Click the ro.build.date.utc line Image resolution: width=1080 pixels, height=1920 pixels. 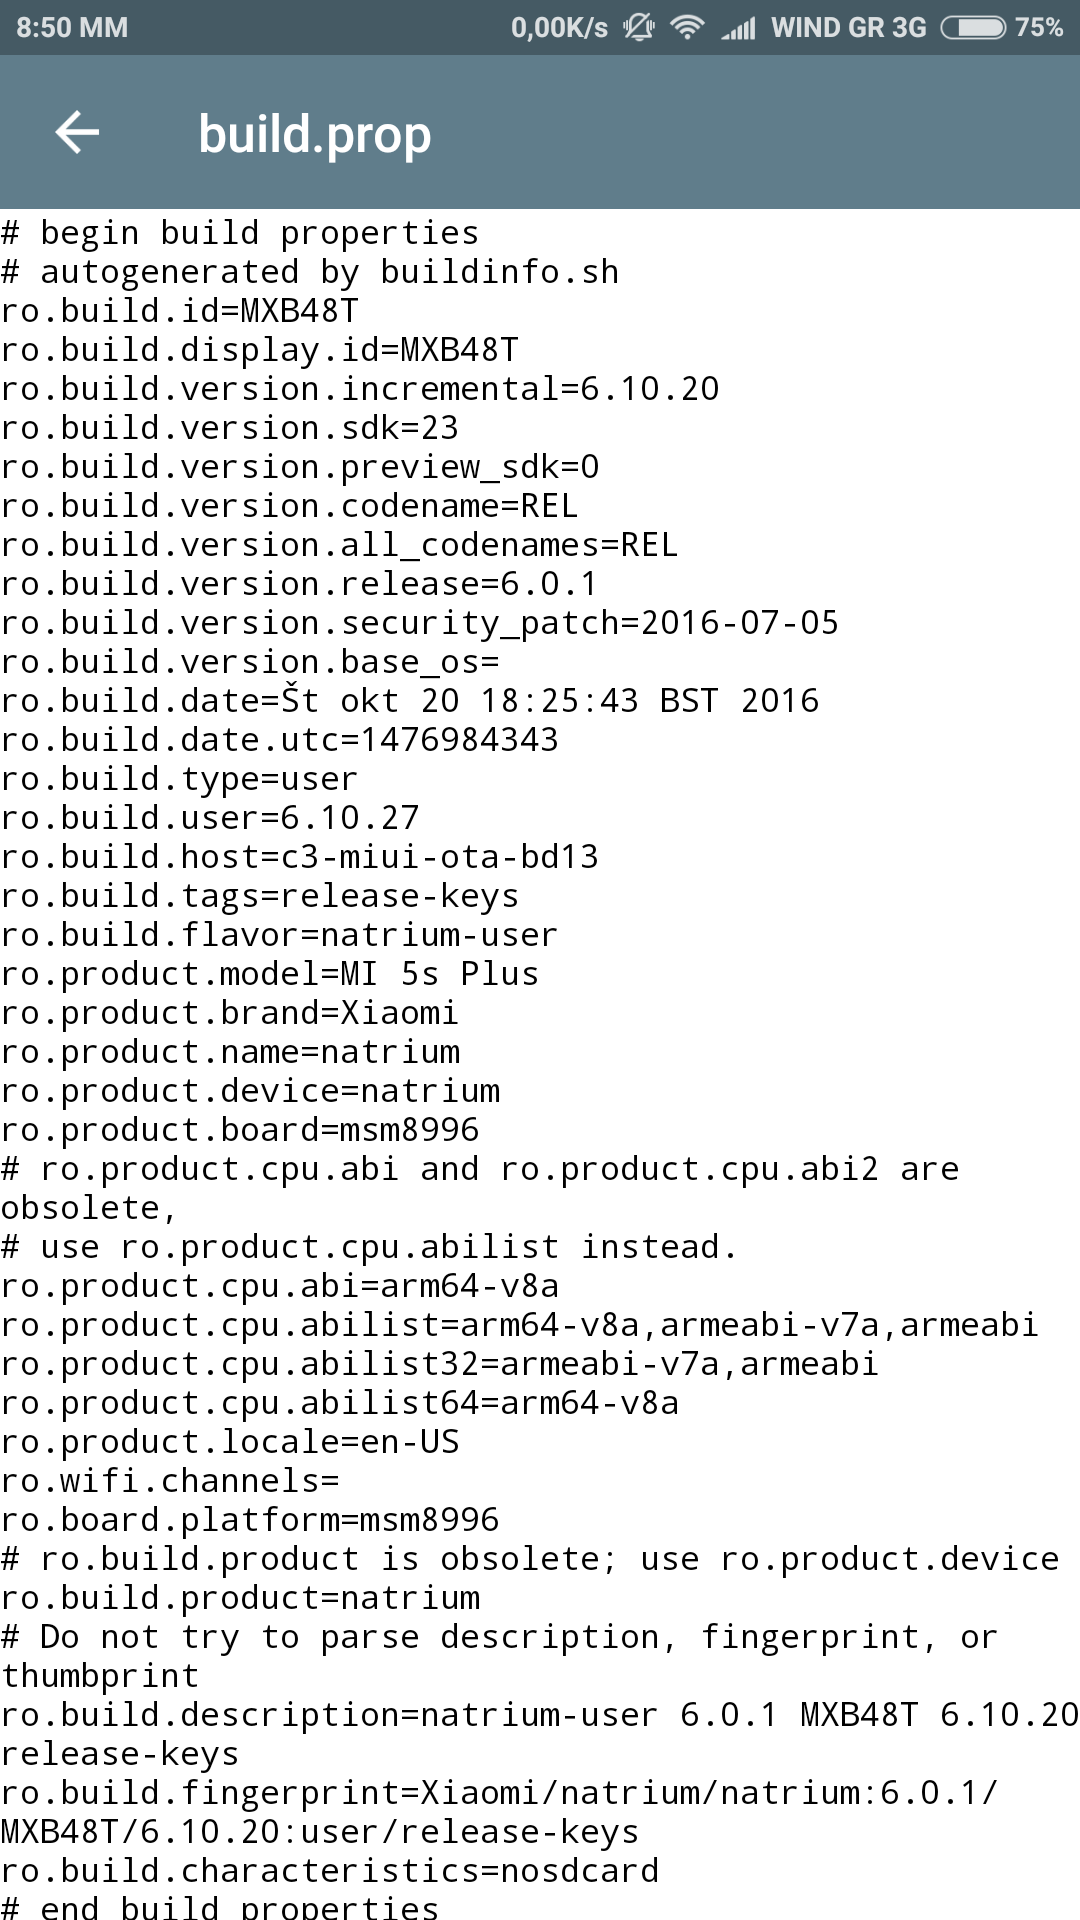coord(280,740)
